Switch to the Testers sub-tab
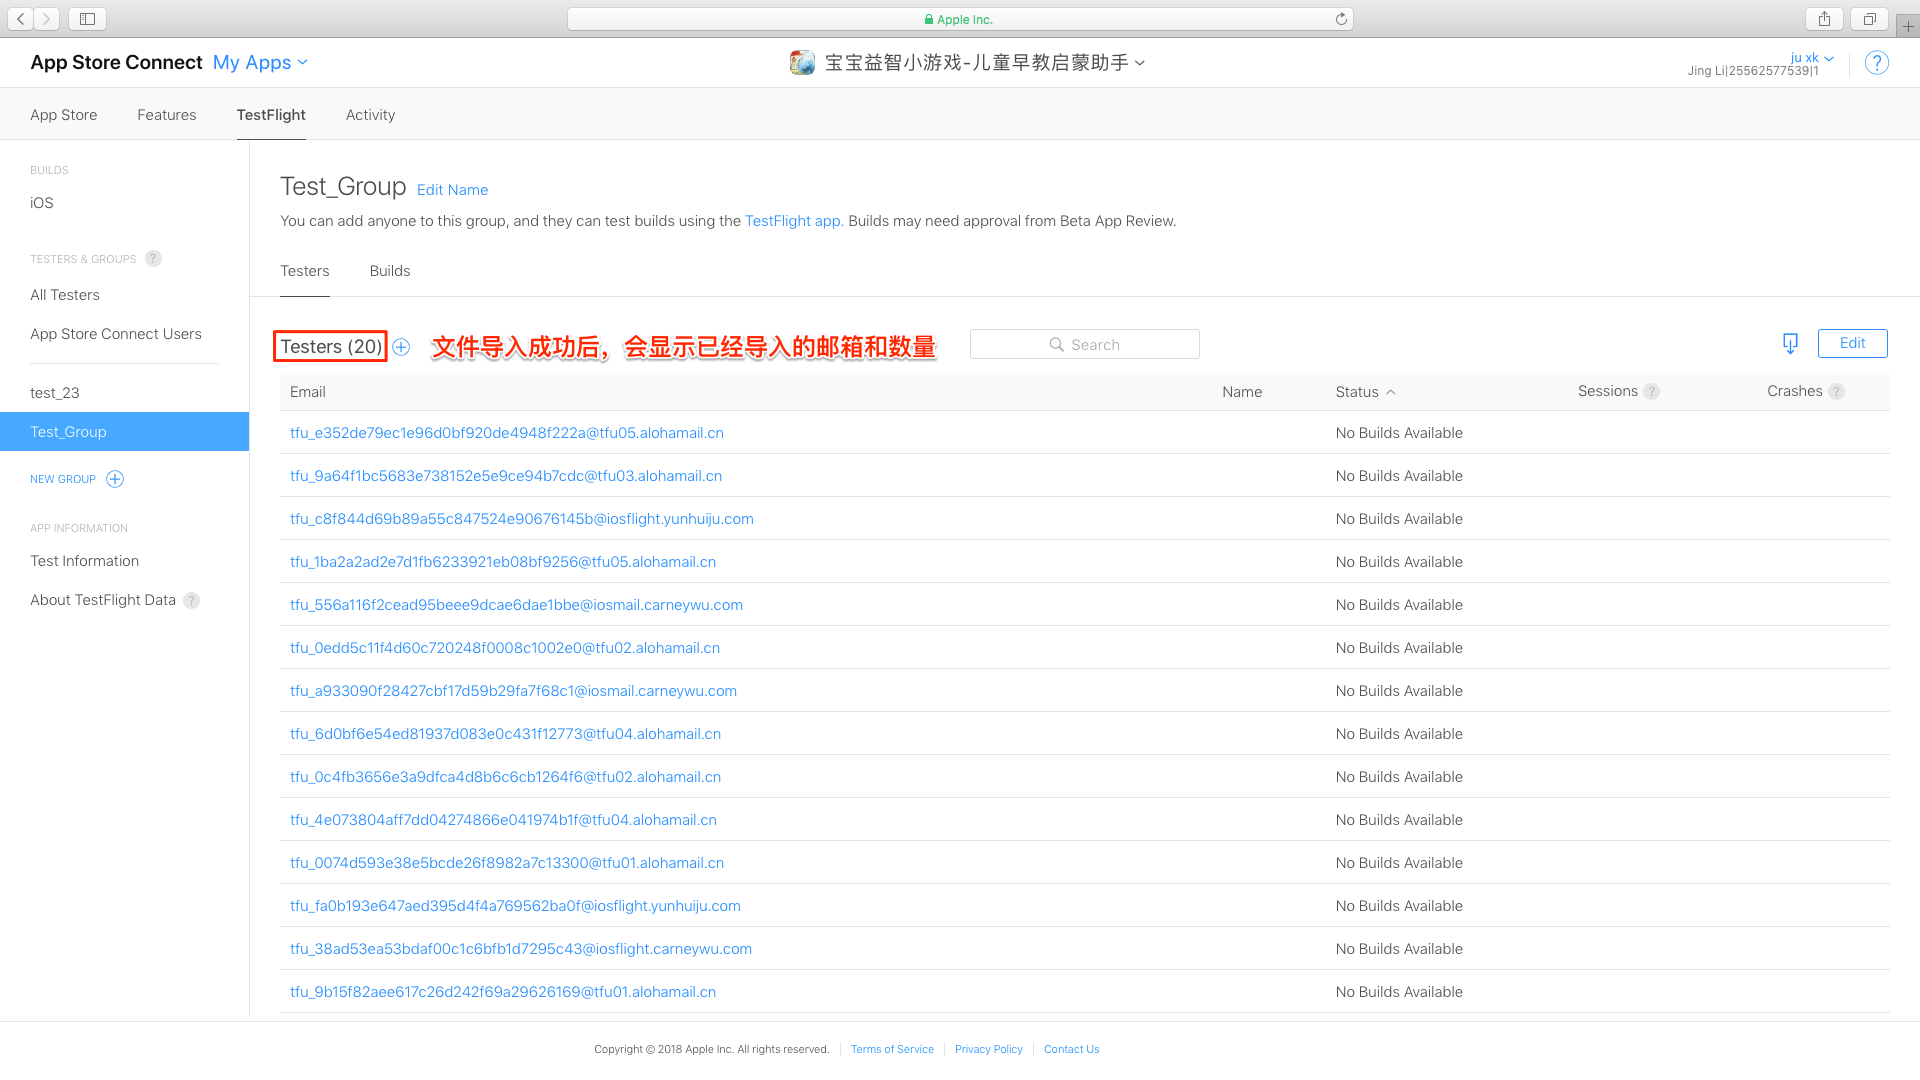Screen dimensions: 1920x1080 [305, 271]
